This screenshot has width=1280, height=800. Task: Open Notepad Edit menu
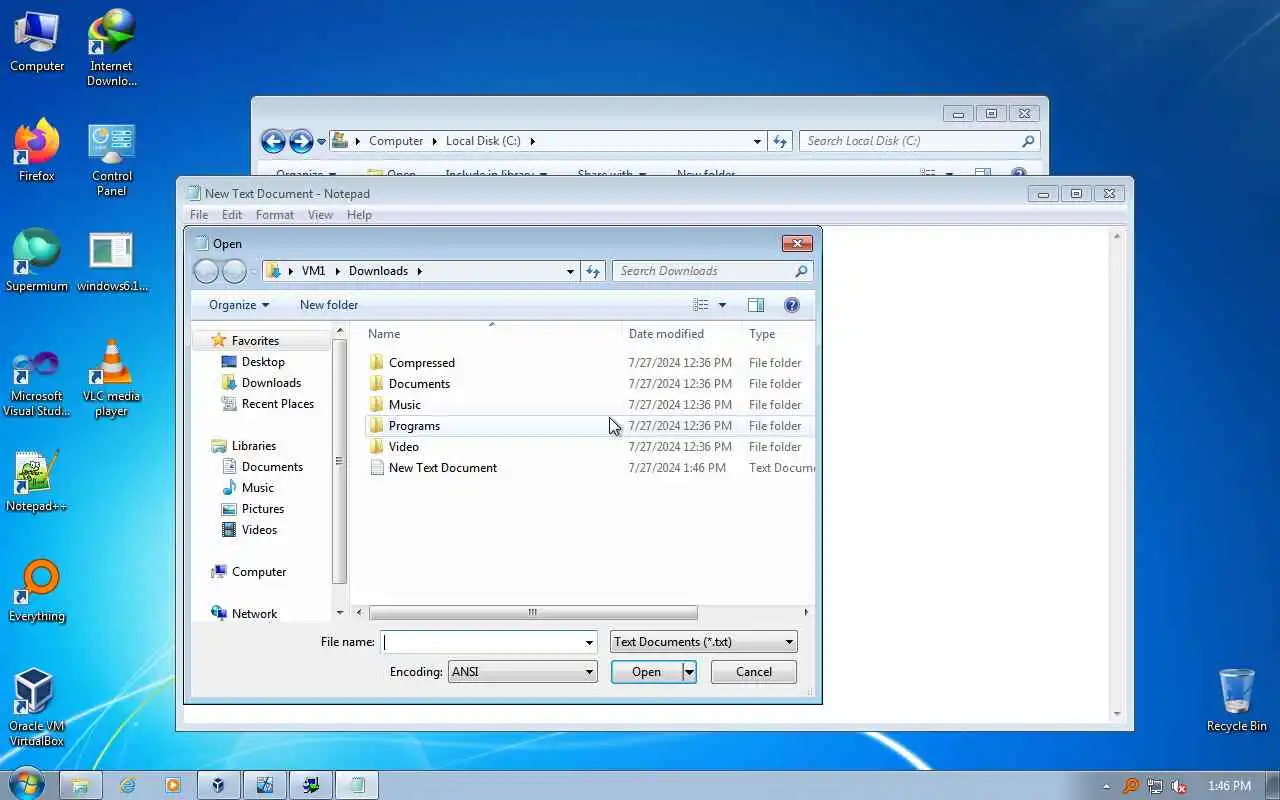click(232, 215)
